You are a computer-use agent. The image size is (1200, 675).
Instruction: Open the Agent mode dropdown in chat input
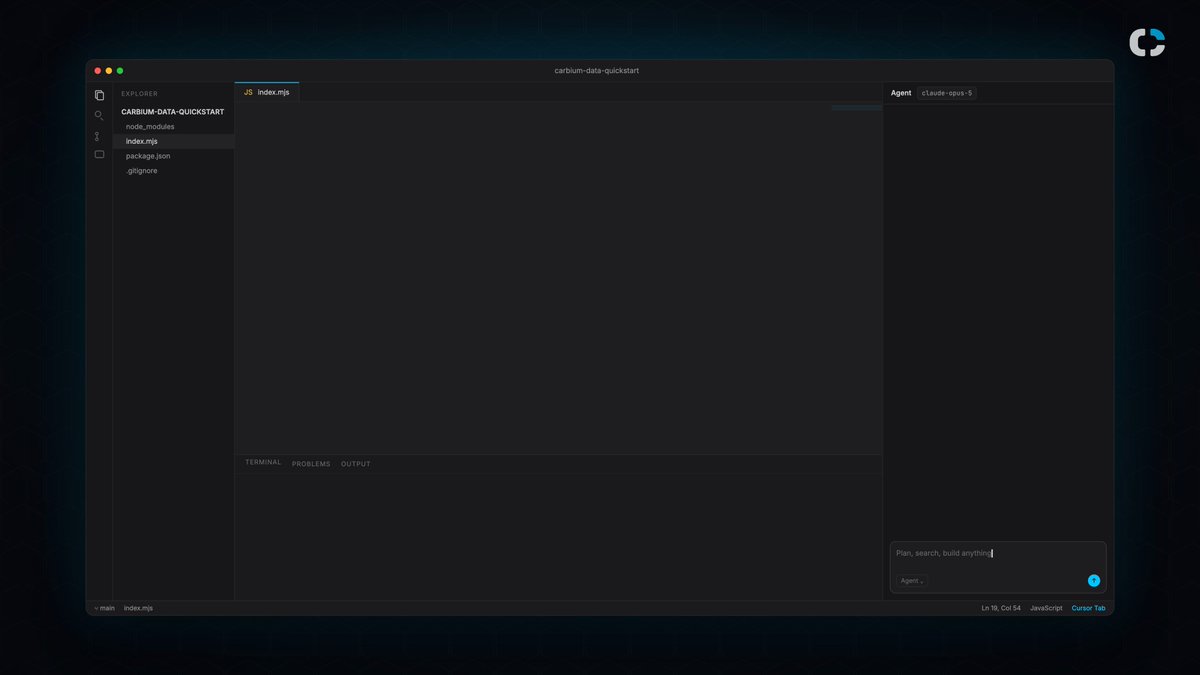(x=911, y=581)
